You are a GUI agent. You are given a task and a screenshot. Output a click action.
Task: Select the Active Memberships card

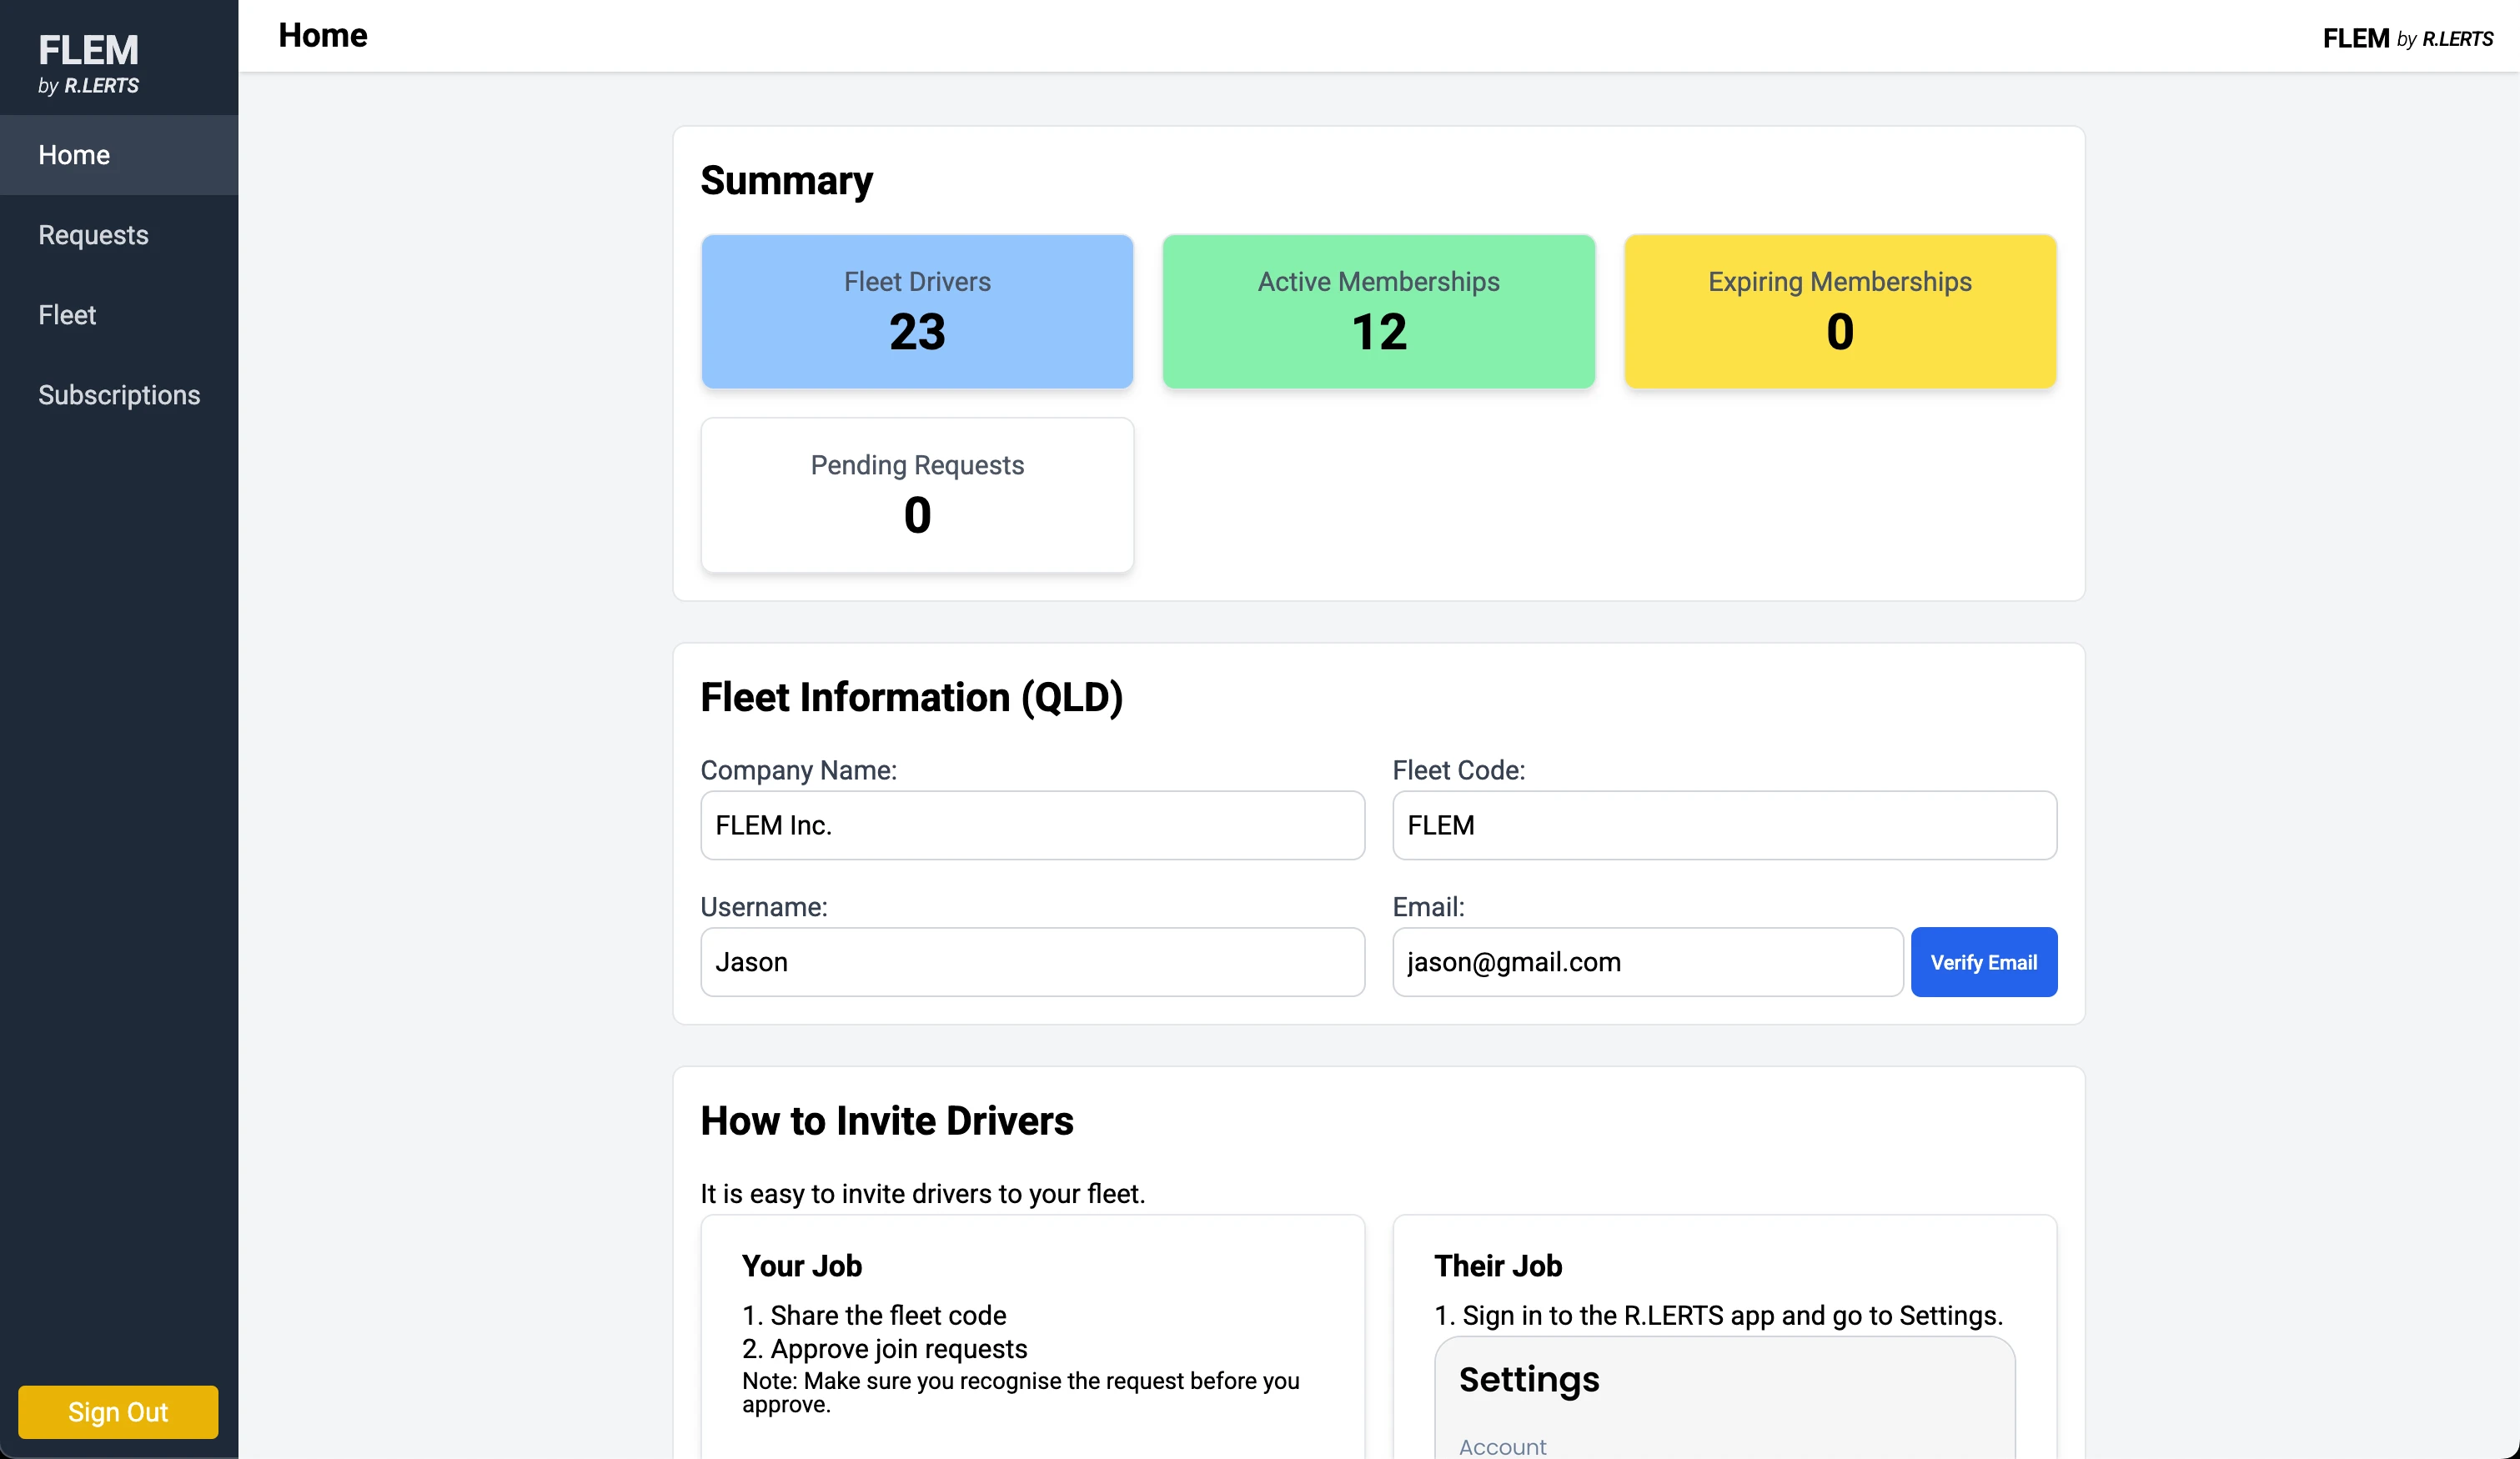point(1378,311)
